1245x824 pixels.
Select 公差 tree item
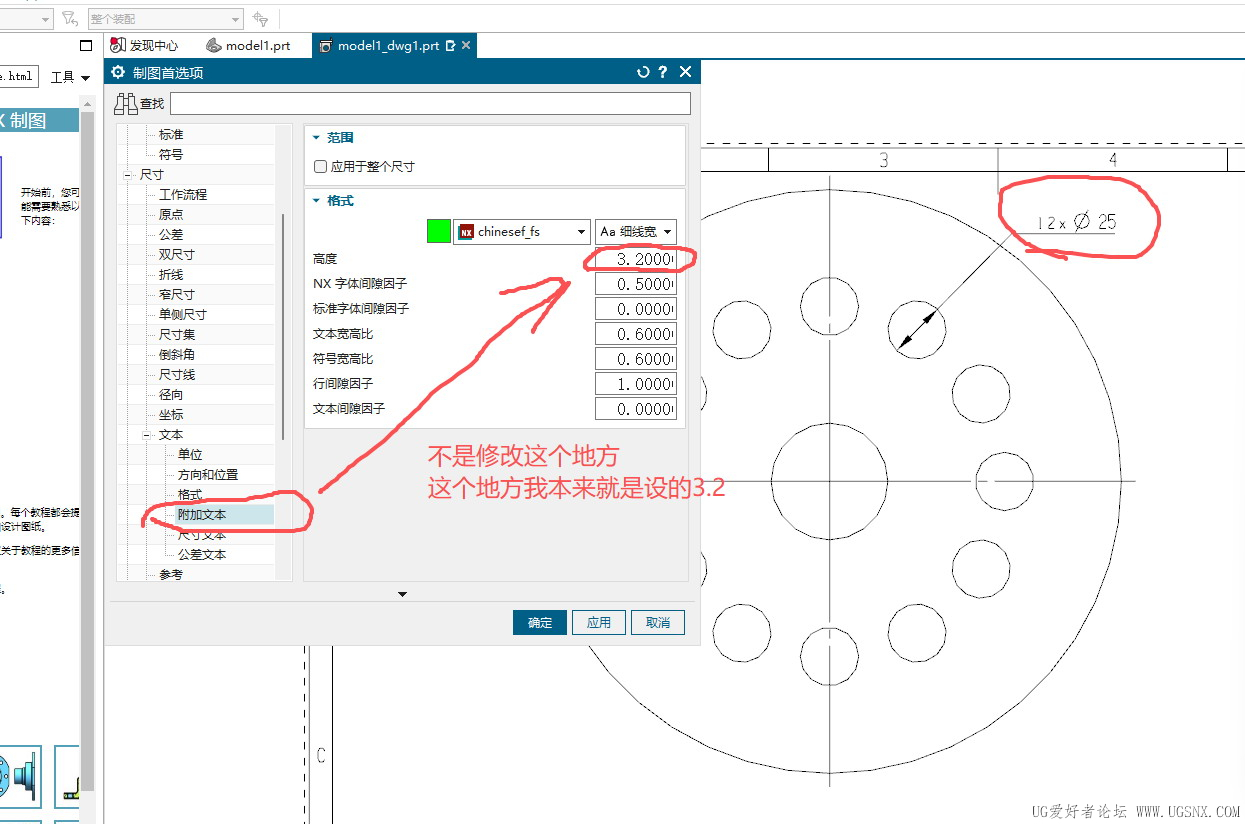click(x=171, y=235)
